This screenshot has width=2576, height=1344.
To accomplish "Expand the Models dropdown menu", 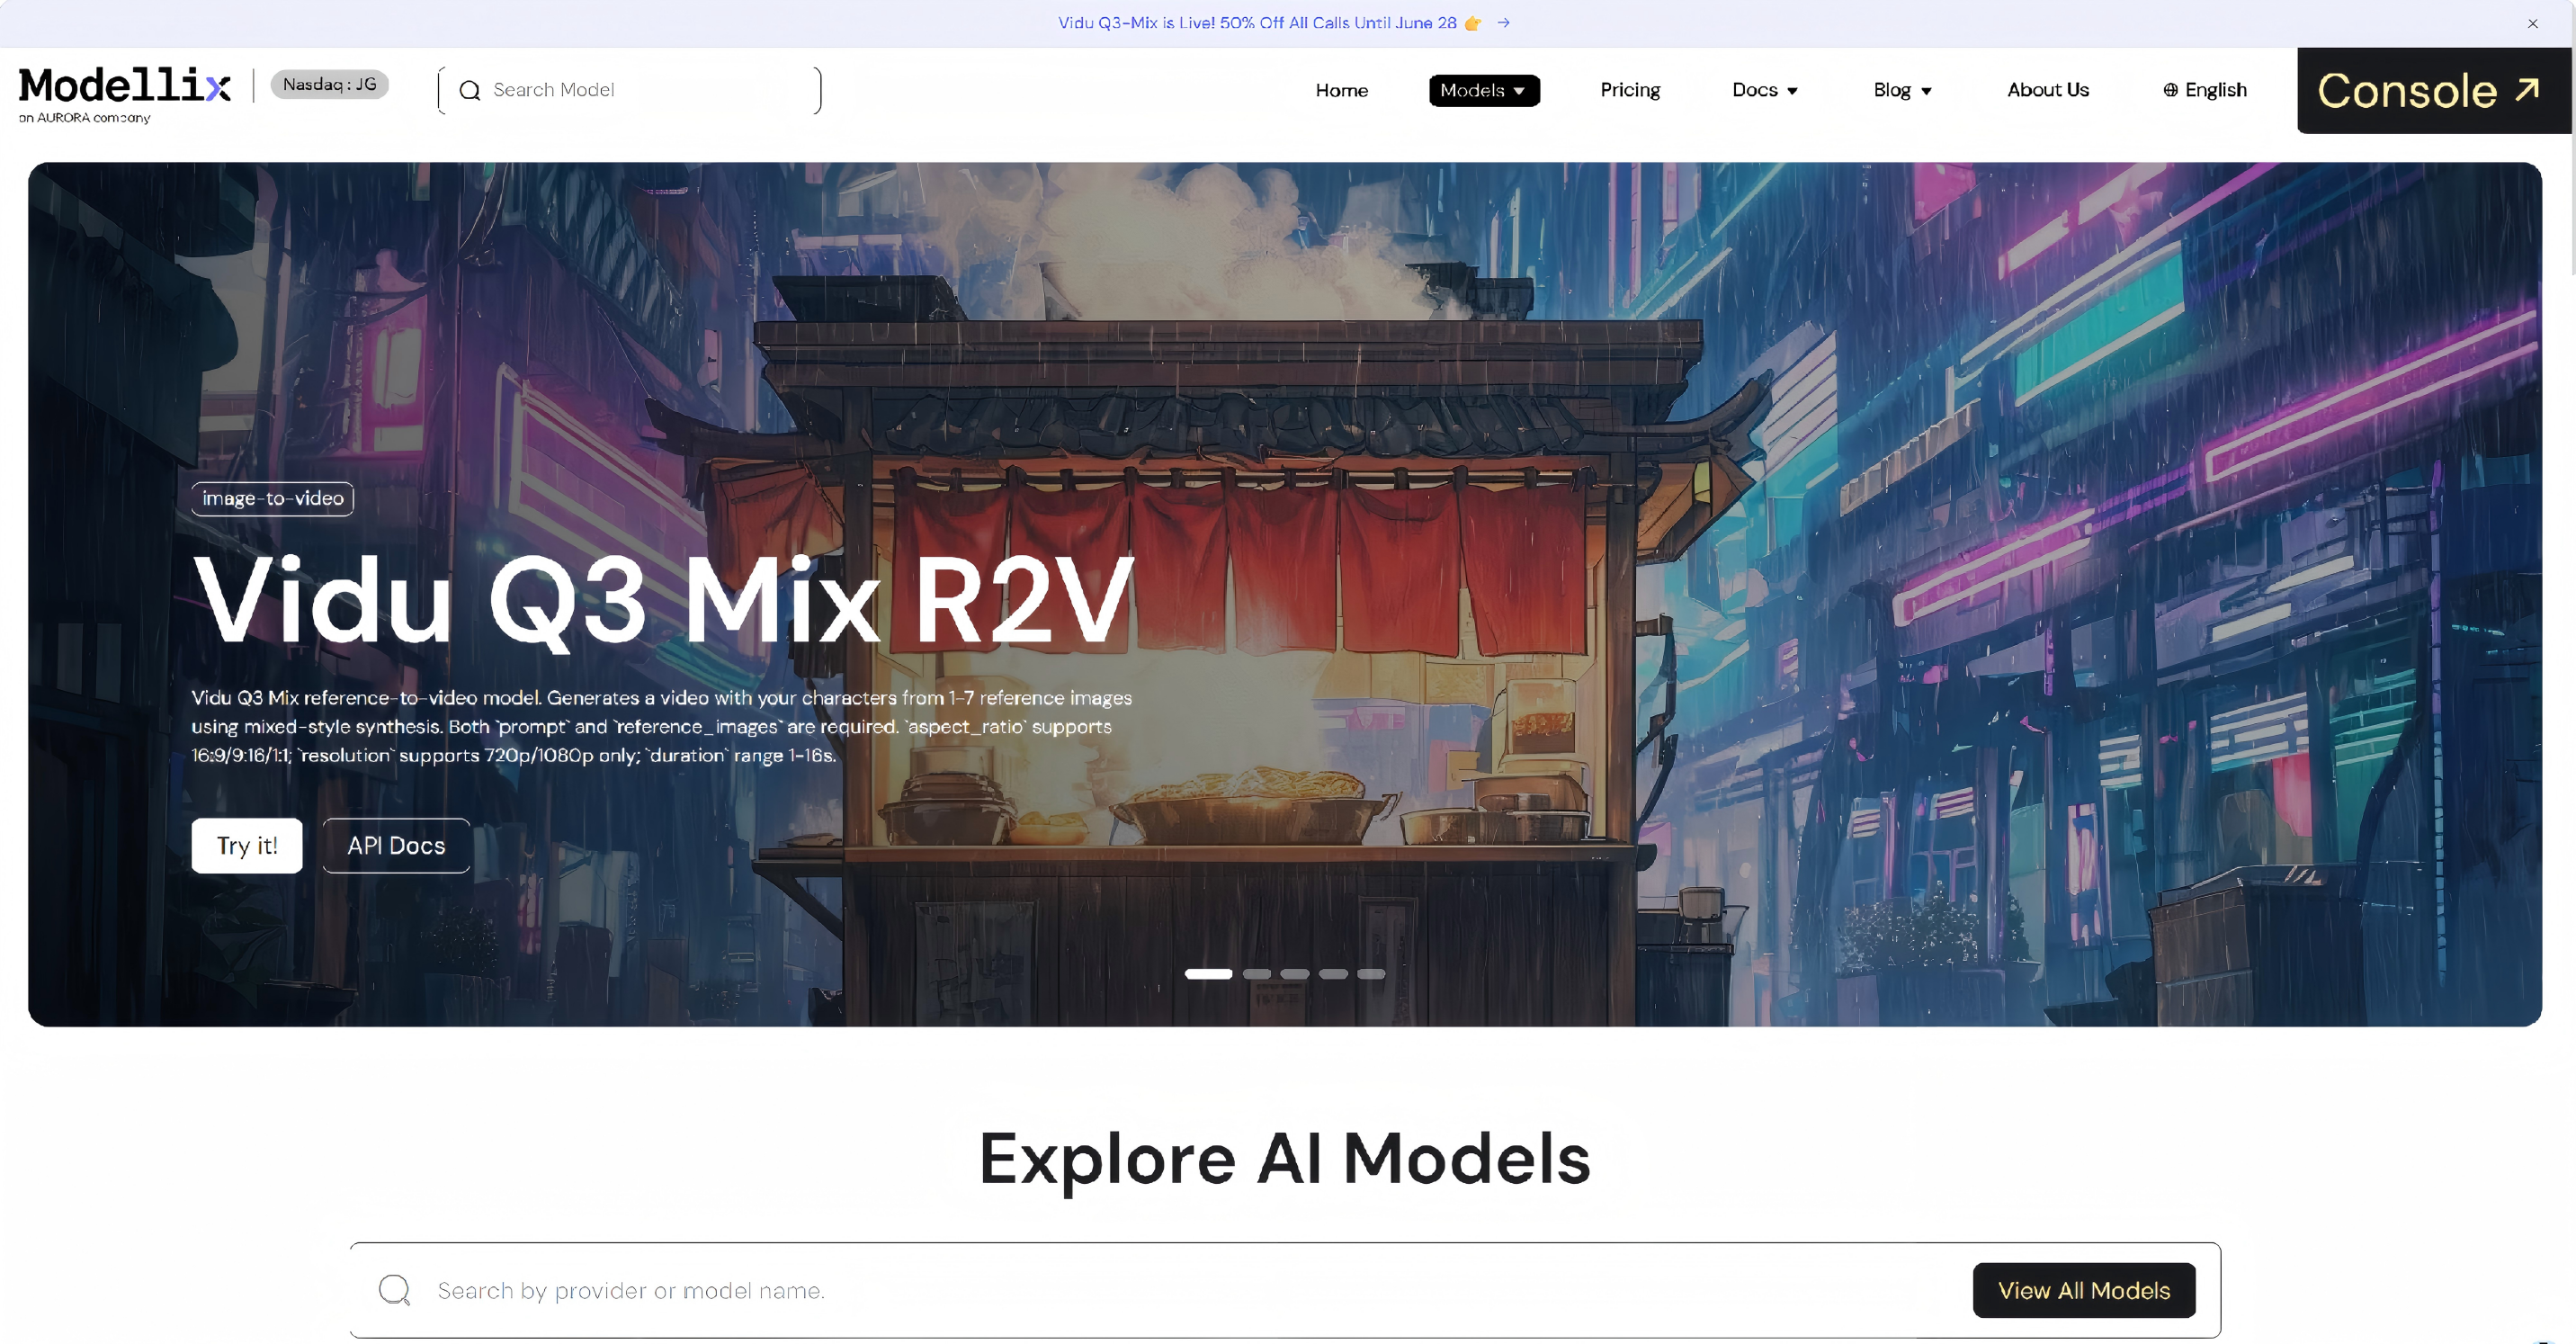I will [1484, 90].
